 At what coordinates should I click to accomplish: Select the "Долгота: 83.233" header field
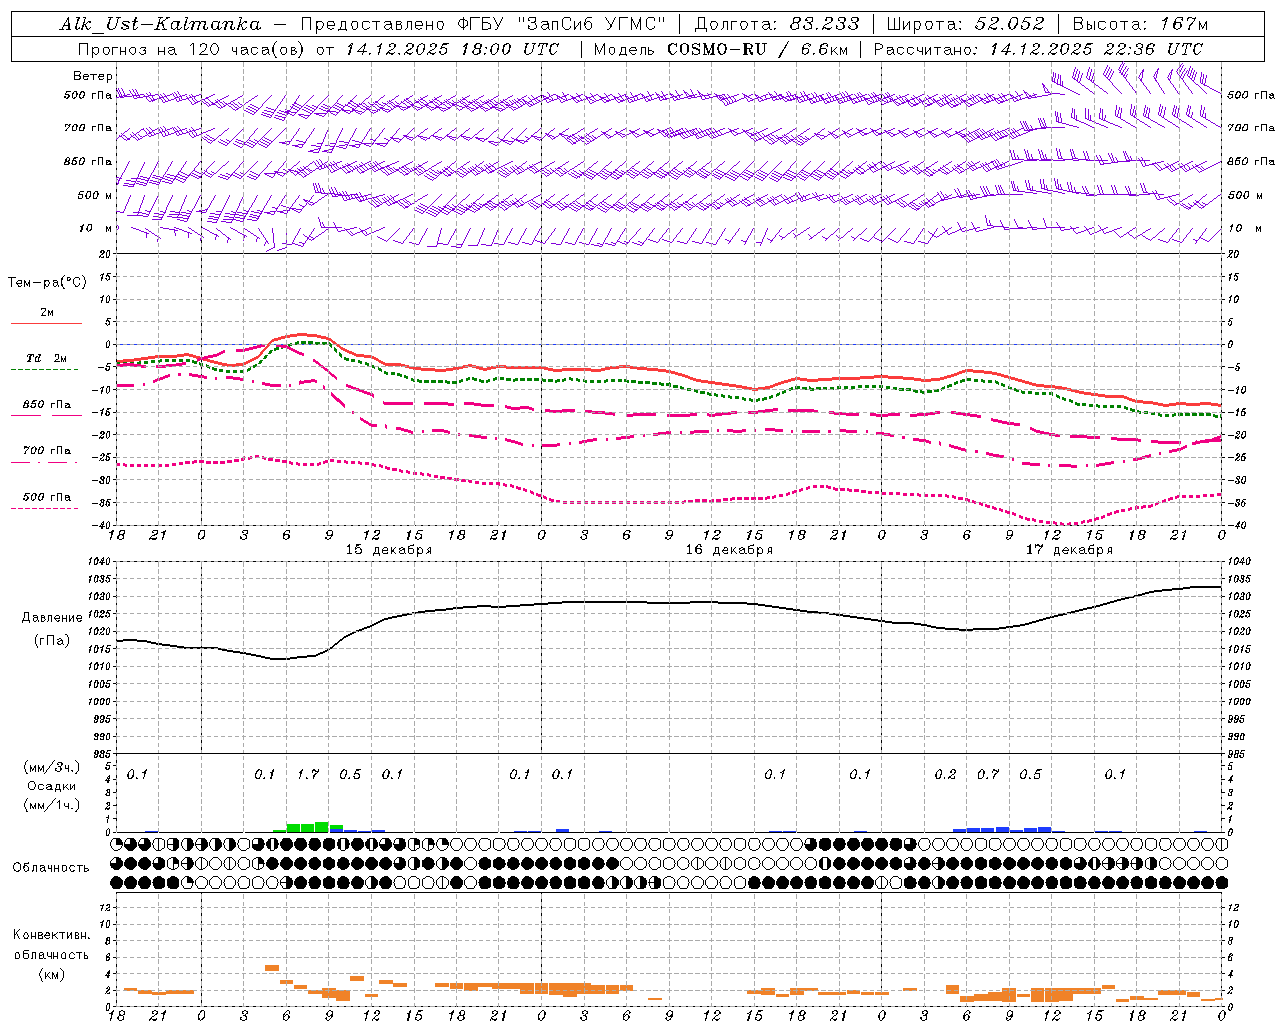[776, 24]
